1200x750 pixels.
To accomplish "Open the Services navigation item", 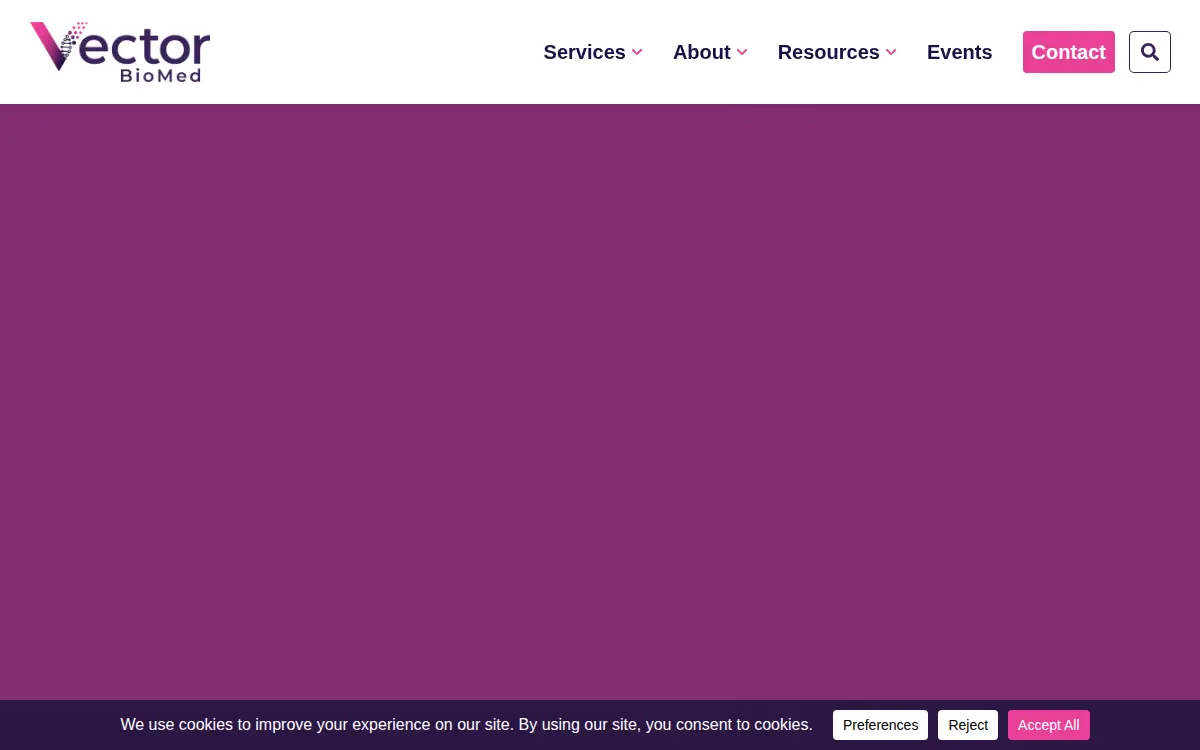I will pos(585,52).
